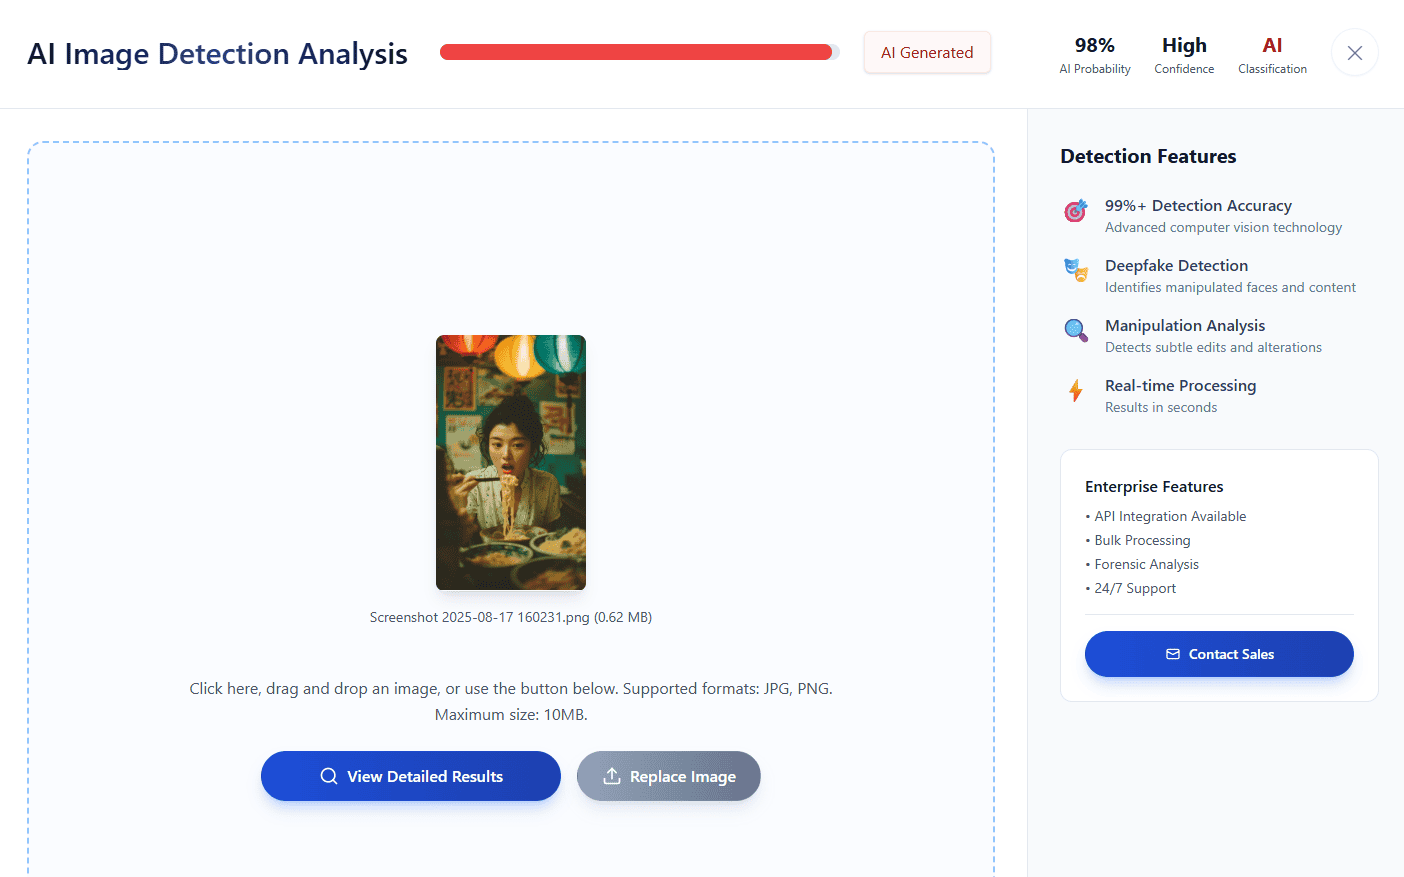1404x877 pixels.
Task: Click the Enterprise Features heading
Action: (1154, 486)
